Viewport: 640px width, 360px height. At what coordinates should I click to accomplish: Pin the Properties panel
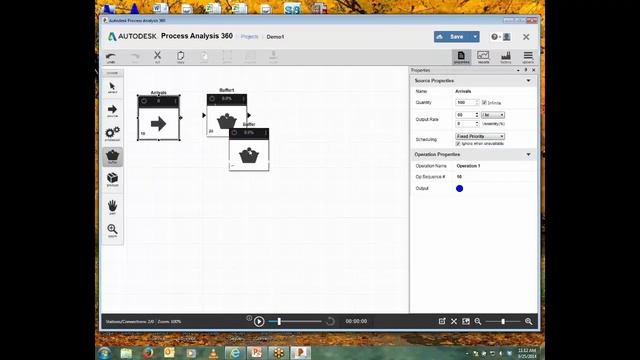pos(526,71)
